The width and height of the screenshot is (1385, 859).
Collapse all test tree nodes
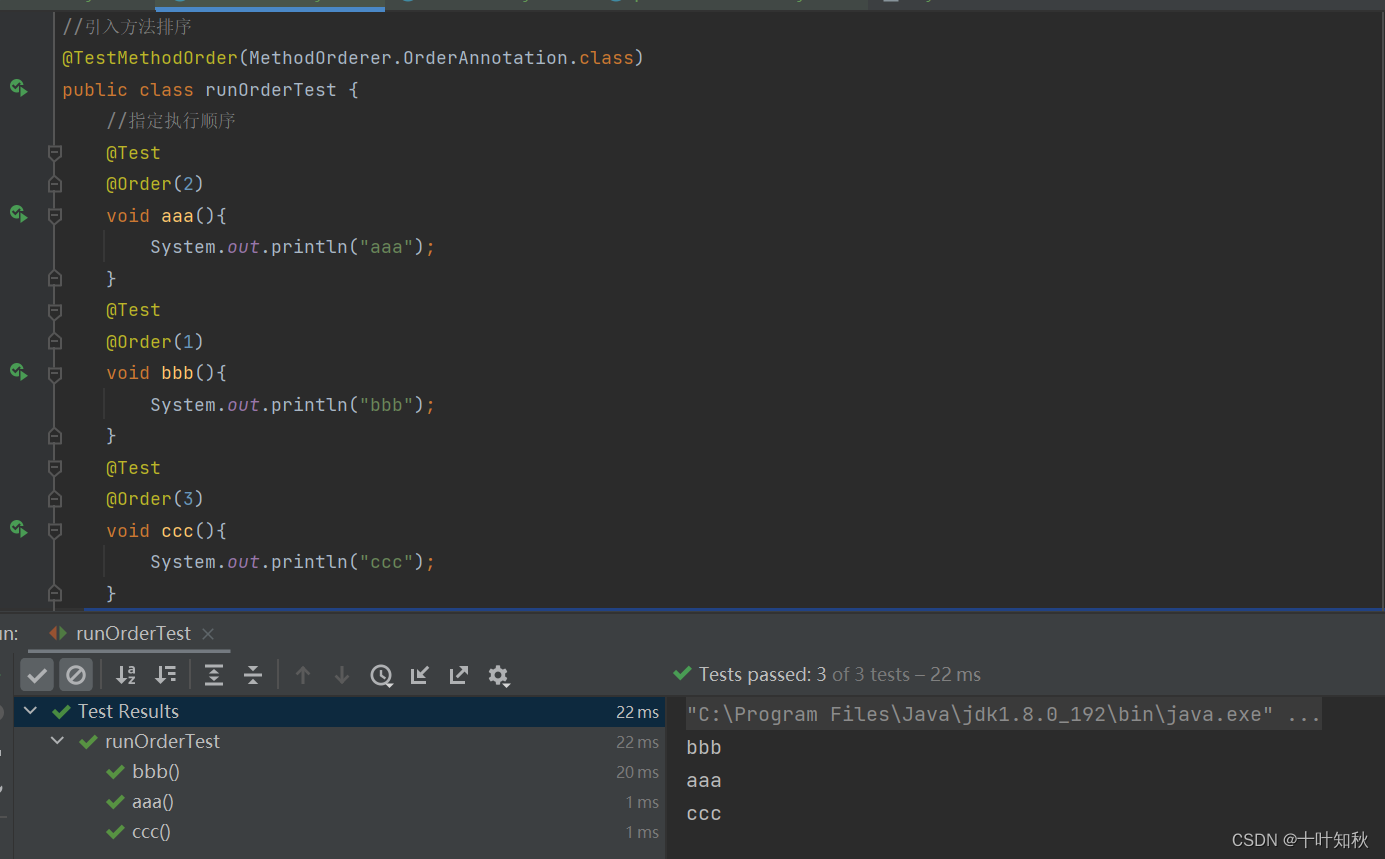pos(253,675)
